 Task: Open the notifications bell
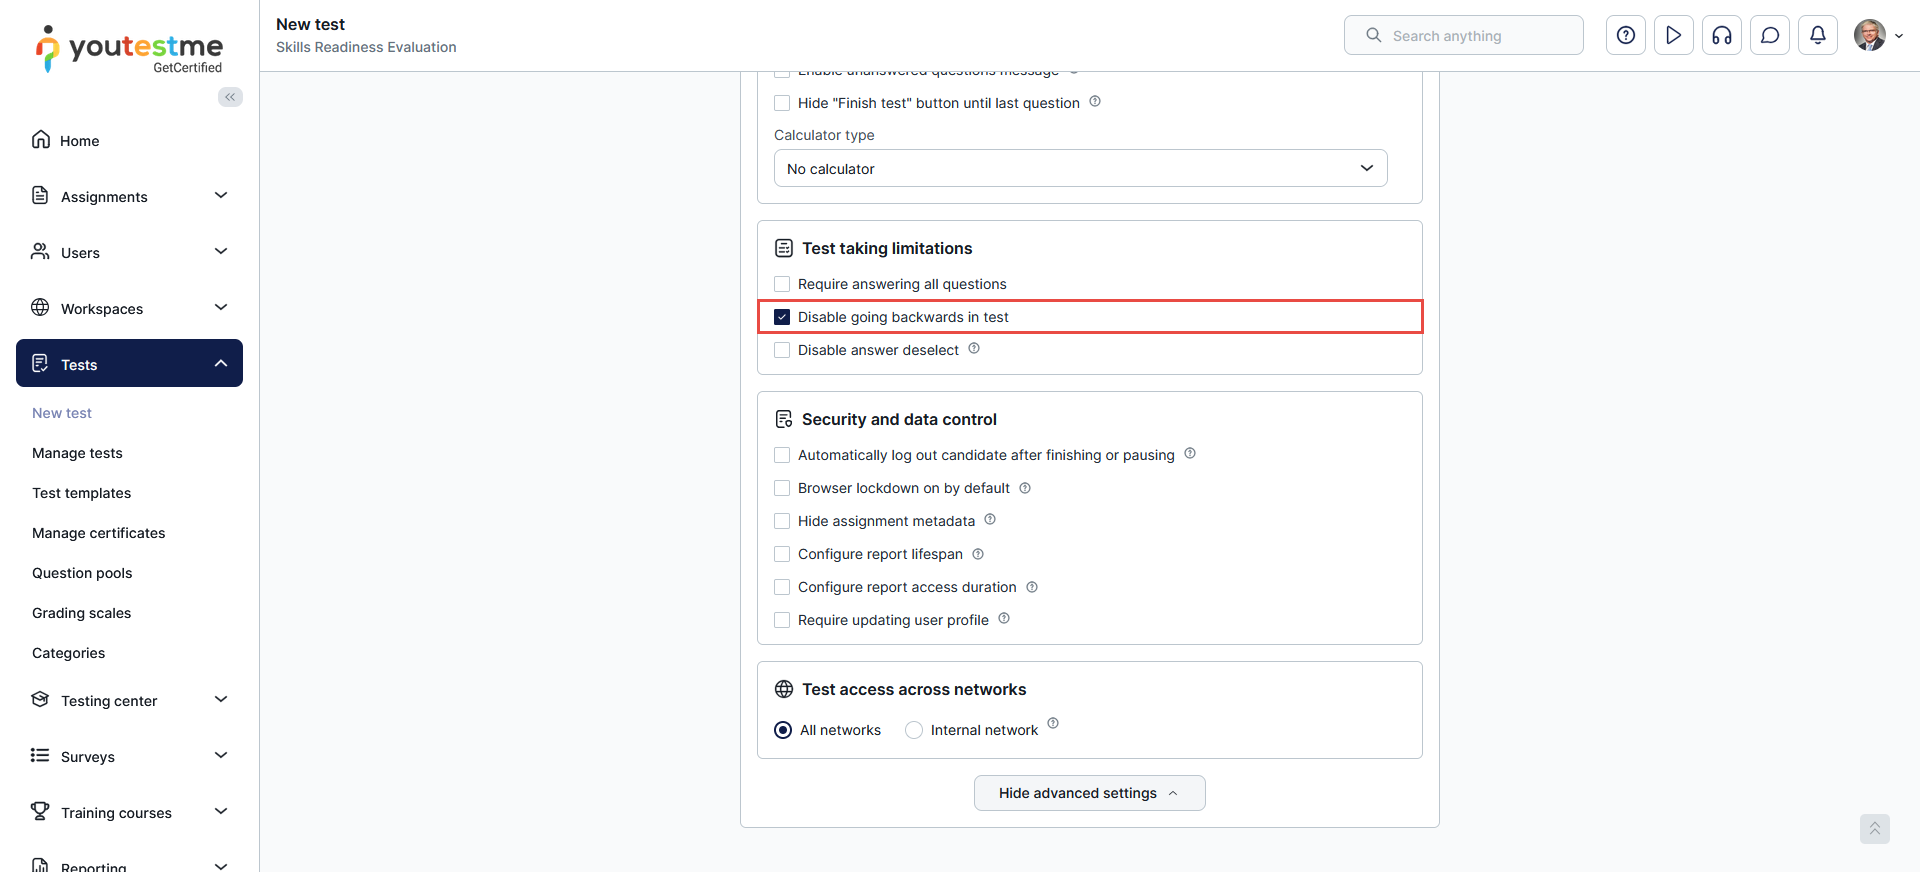pos(1818,36)
